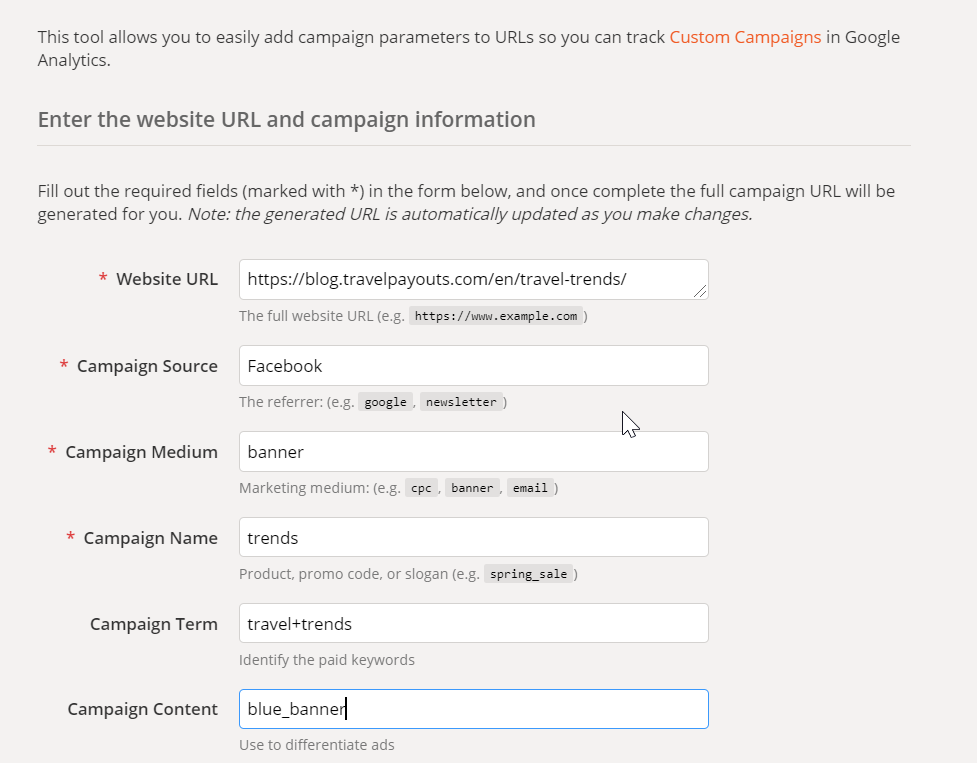Click the Website URL field label
The width and height of the screenshot is (977, 763).
[166, 280]
